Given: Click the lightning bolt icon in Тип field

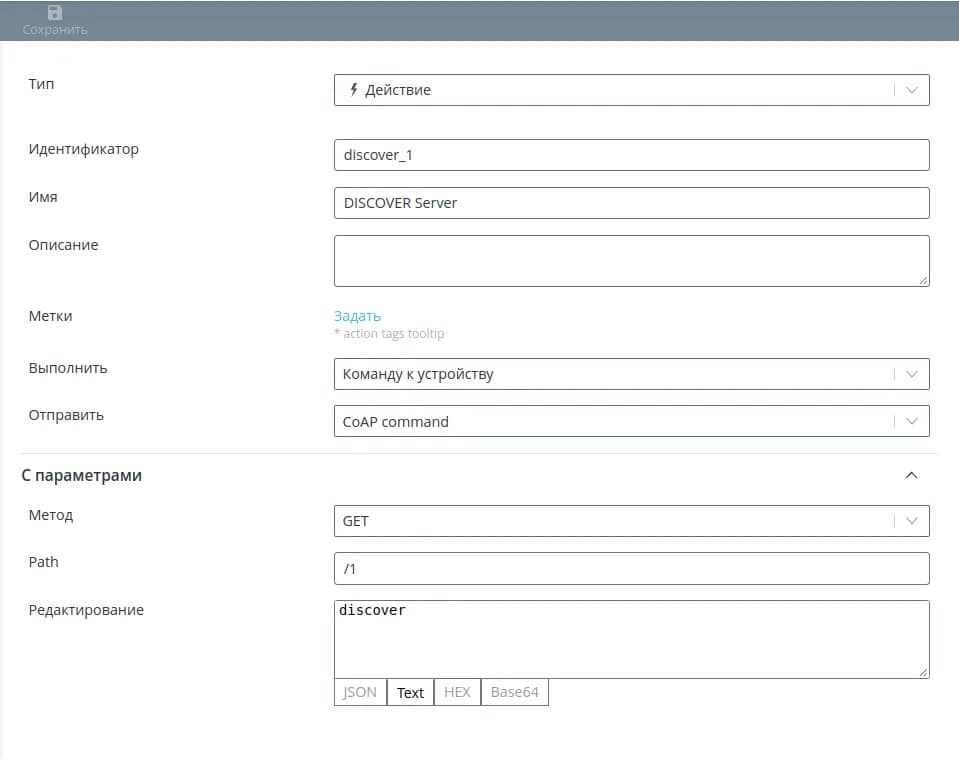Looking at the screenshot, I should coord(353,90).
